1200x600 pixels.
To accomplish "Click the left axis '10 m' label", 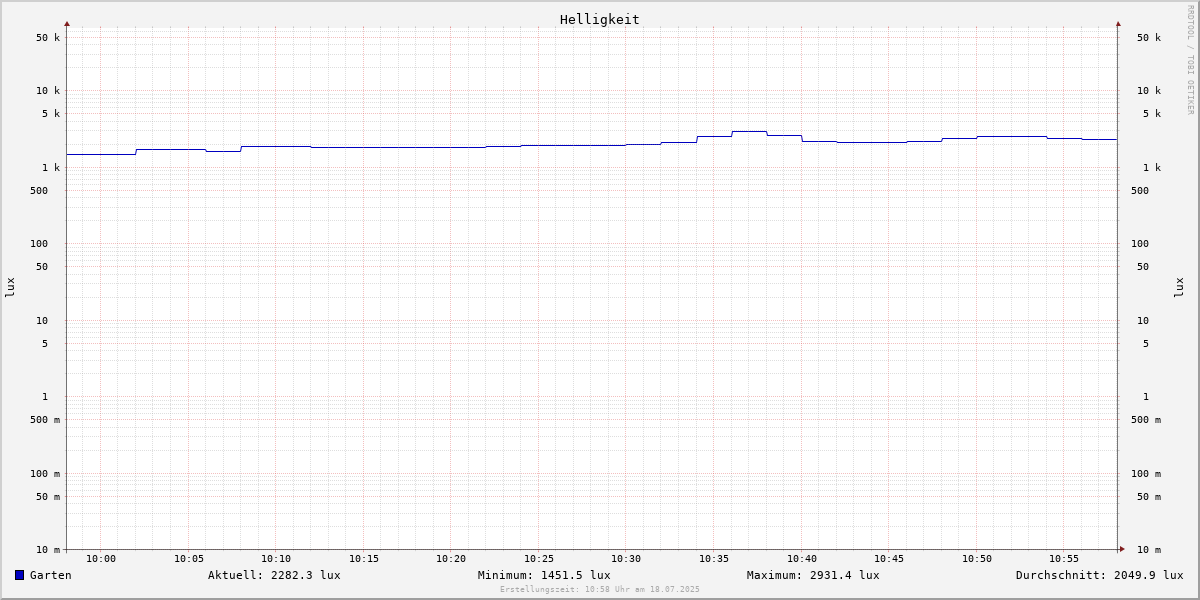I will click(48, 550).
